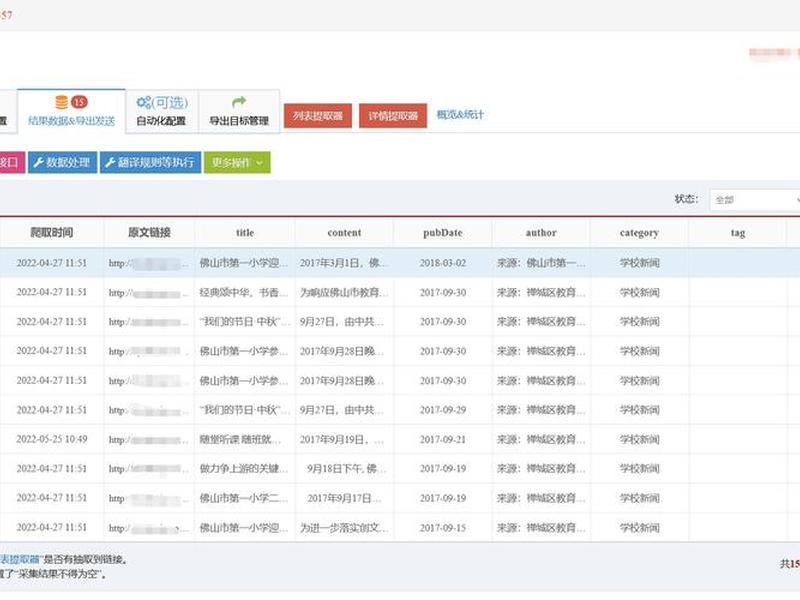Viewport: 800px width, 600px height.
Task: Open the 自动化配置 tab
Action: [x=162, y=111]
